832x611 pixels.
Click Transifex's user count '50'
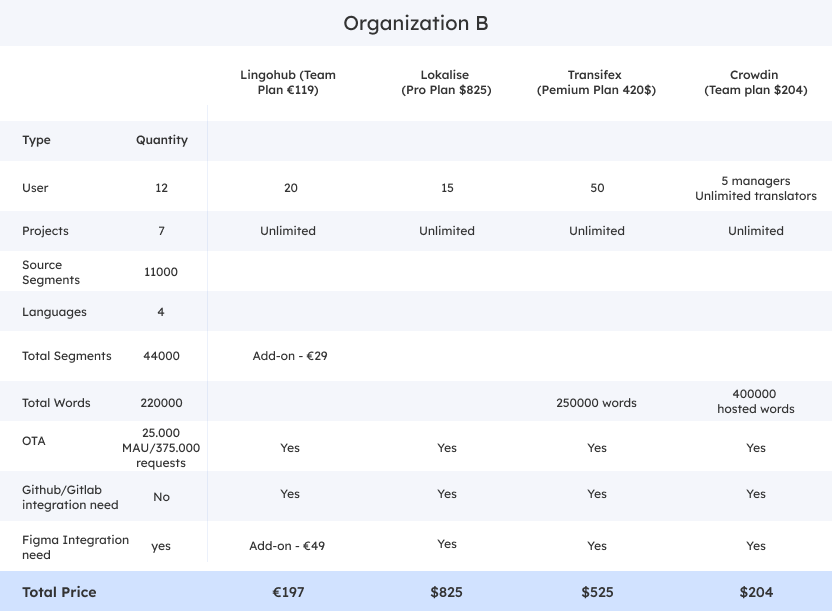pyautogui.click(x=597, y=188)
